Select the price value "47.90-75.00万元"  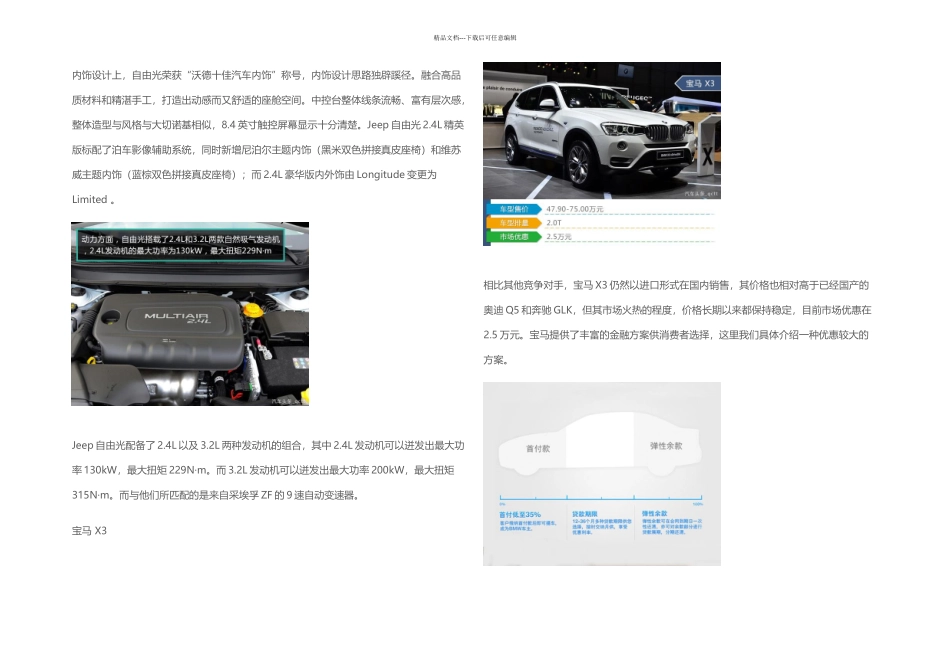click(x=574, y=209)
